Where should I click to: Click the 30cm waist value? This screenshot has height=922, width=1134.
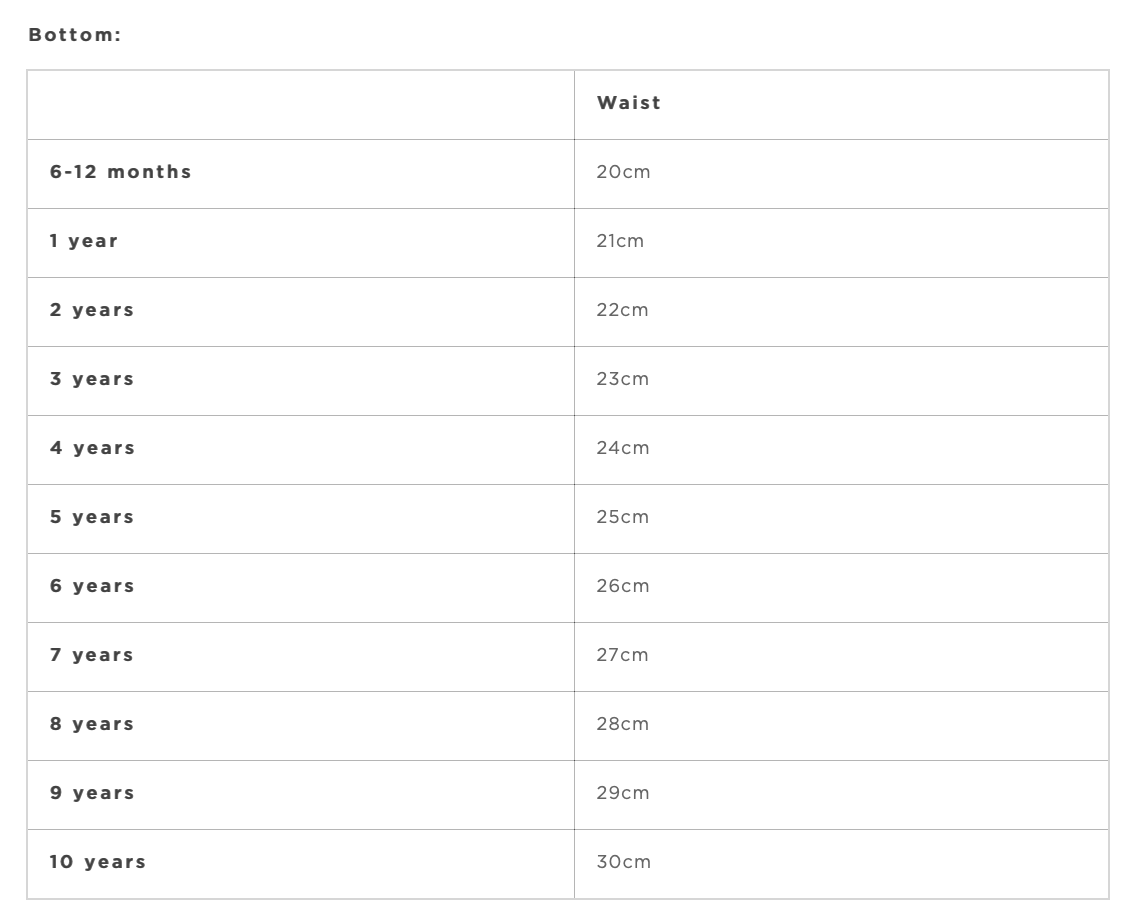coord(623,862)
